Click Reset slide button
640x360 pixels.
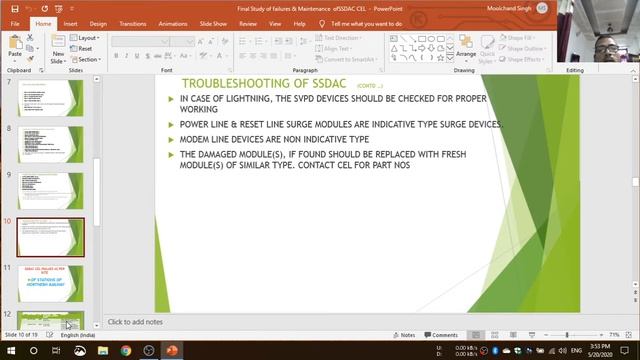[x=81, y=49]
